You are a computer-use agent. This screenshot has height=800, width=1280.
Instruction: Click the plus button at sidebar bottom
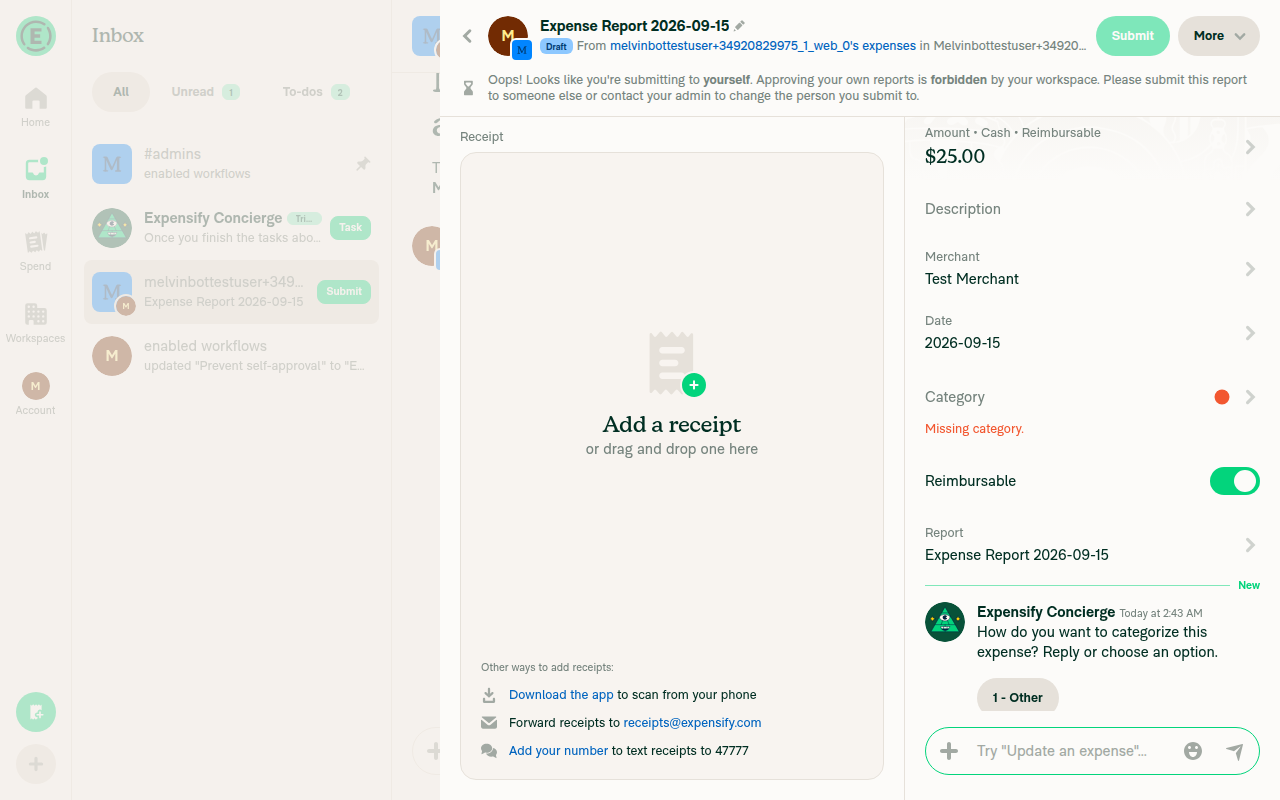[x=36, y=765]
